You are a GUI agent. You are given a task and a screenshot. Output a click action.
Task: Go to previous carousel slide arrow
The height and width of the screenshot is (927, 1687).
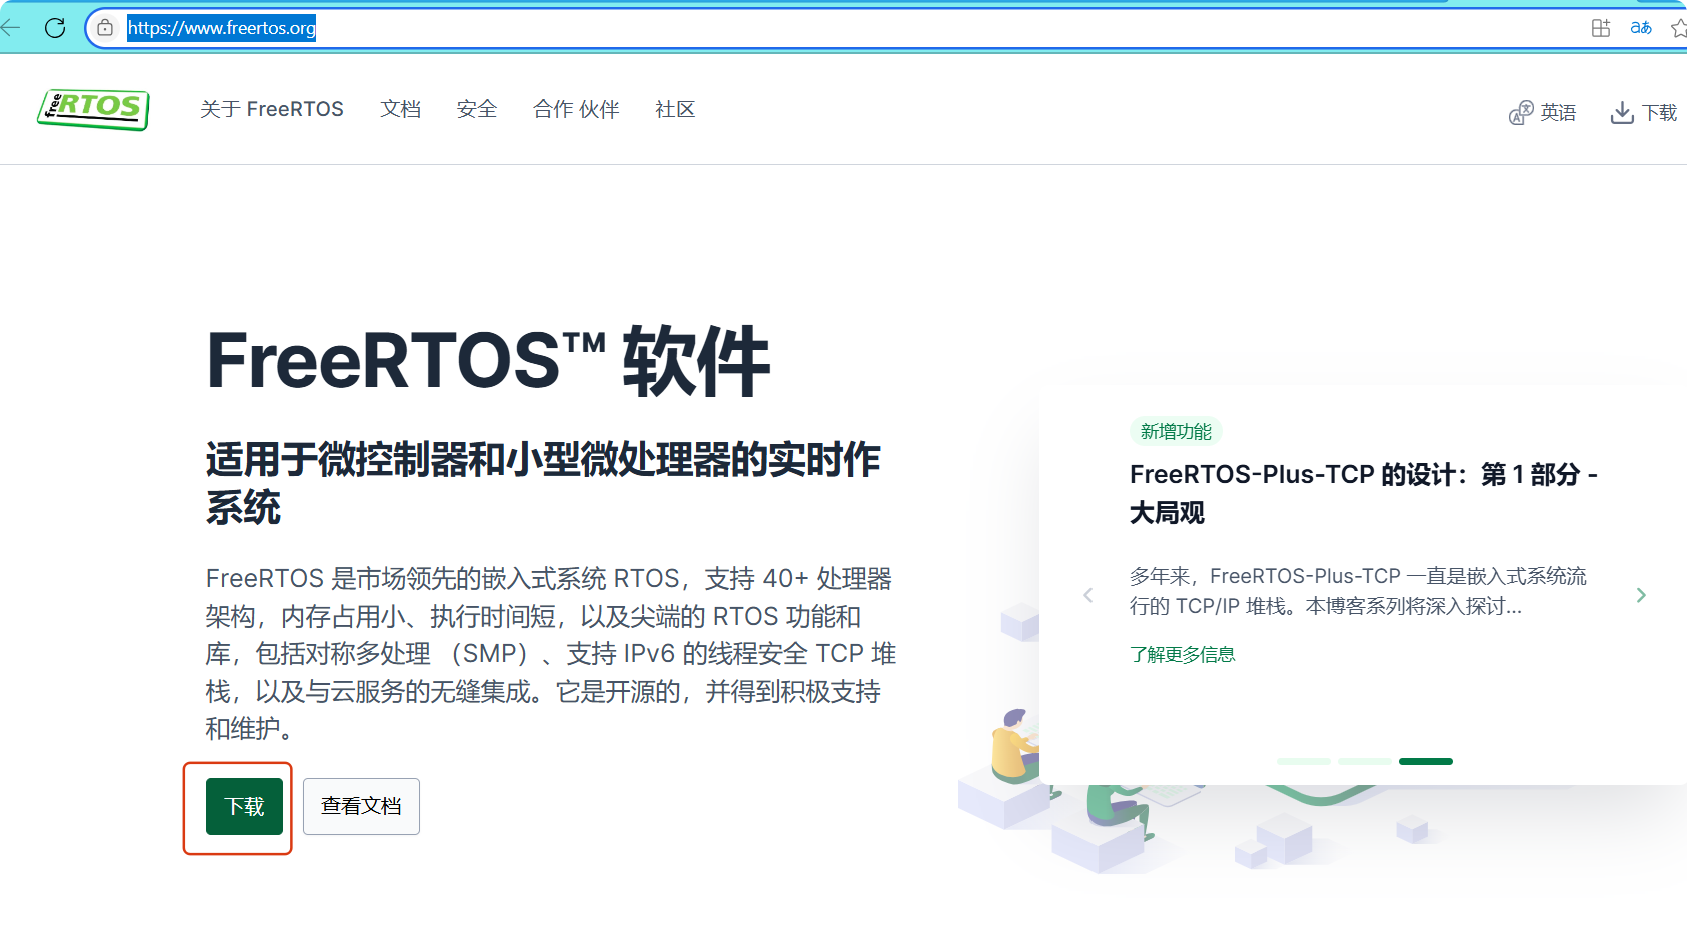click(1088, 595)
